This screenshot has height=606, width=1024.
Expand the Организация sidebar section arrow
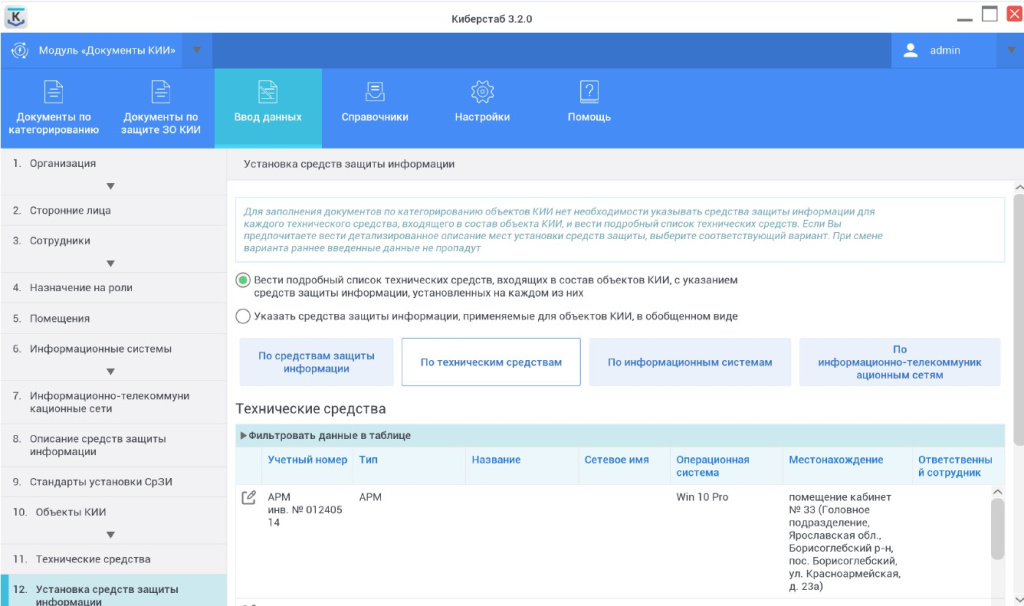[x=111, y=186]
